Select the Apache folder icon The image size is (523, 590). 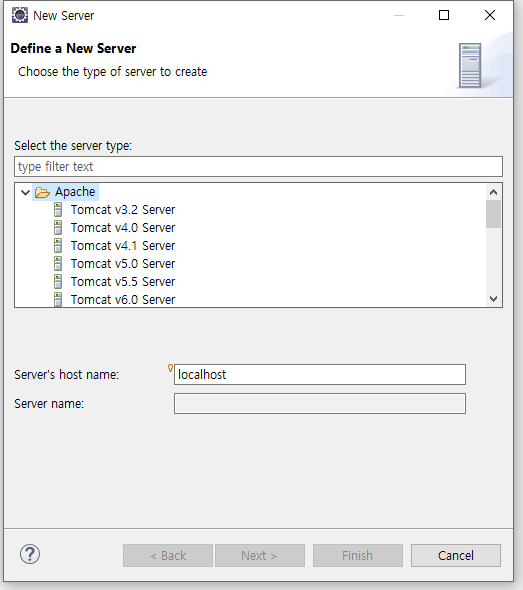[42, 193]
